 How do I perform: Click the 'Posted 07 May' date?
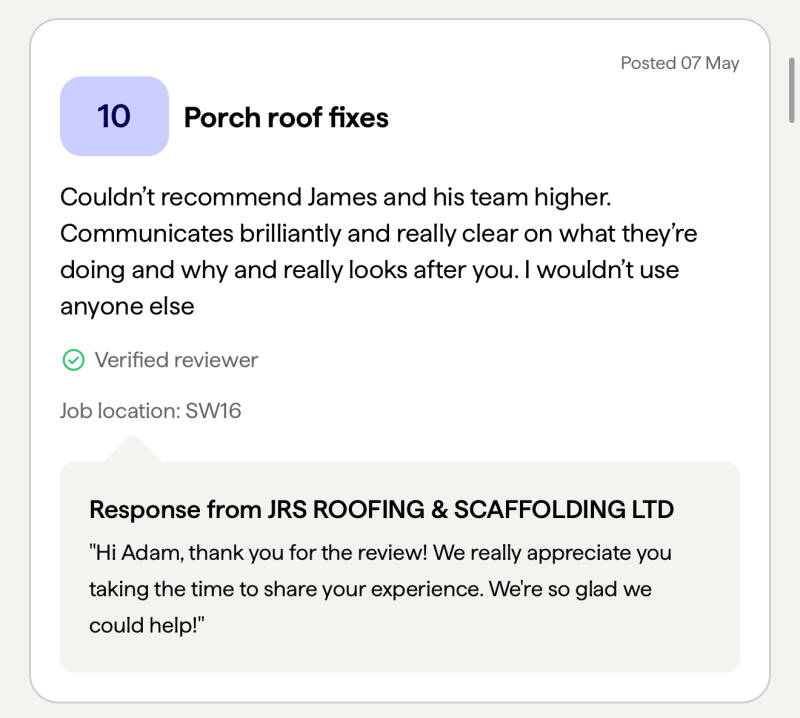pyautogui.click(x=679, y=63)
